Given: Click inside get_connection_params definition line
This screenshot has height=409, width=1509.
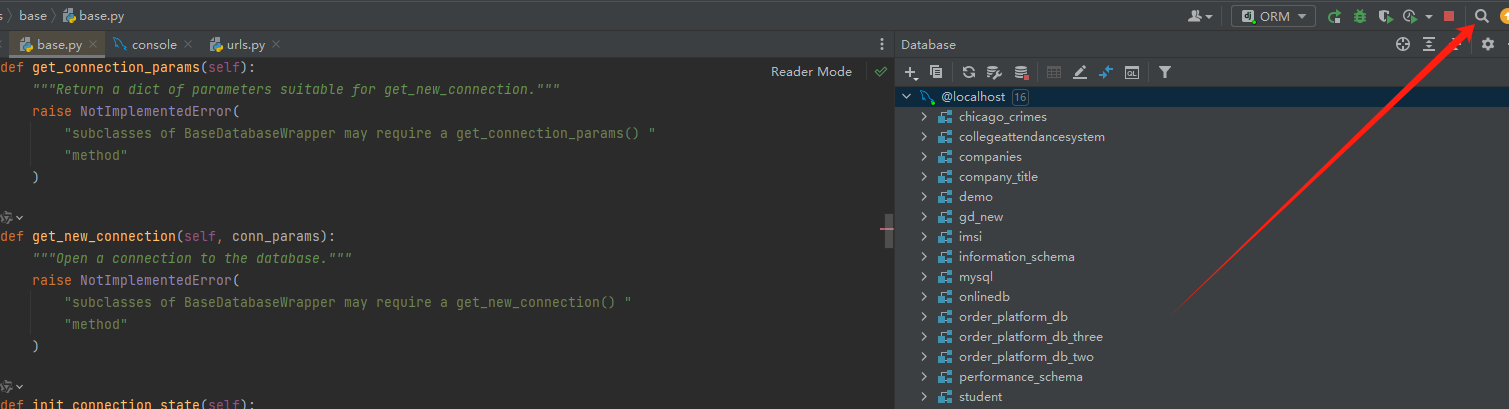Looking at the screenshot, I should [128, 68].
